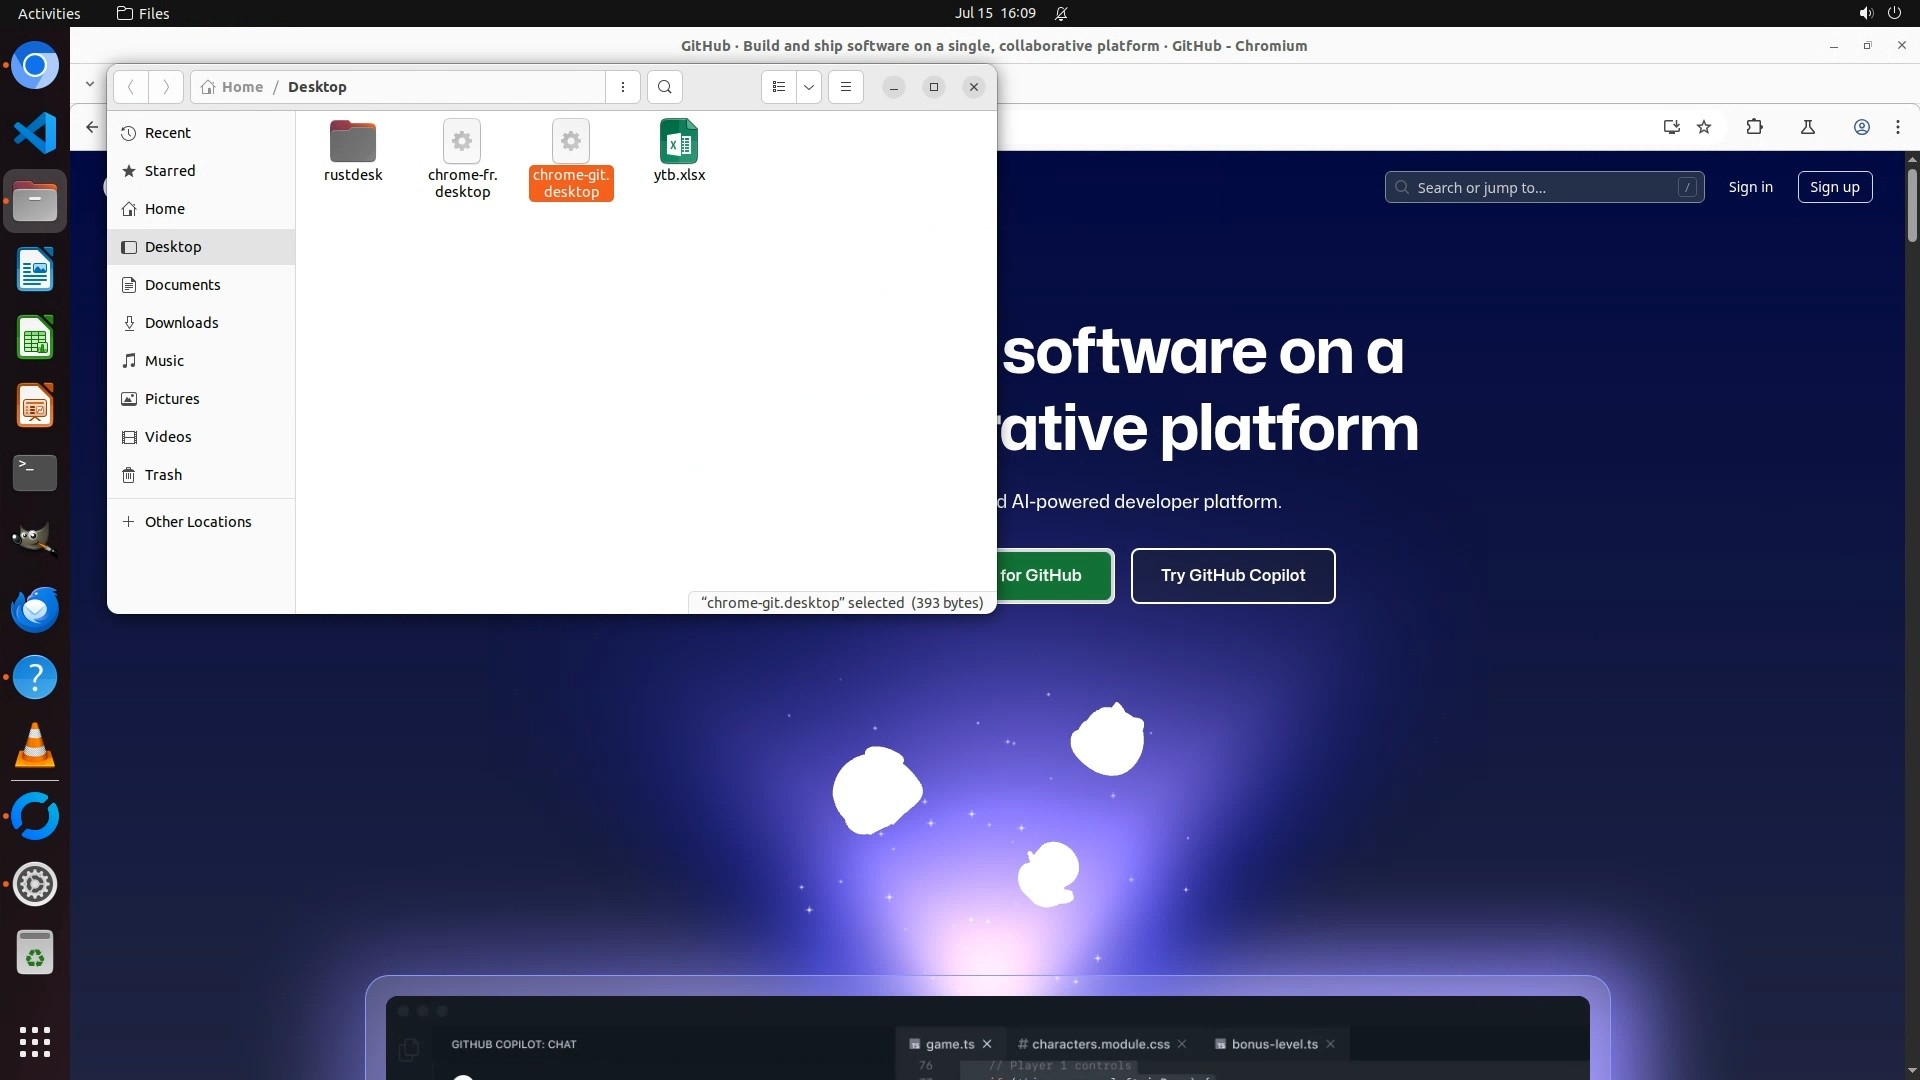Click the search icon in Files toolbar
The height and width of the screenshot is (1080, 1920).
click(665, 87)
